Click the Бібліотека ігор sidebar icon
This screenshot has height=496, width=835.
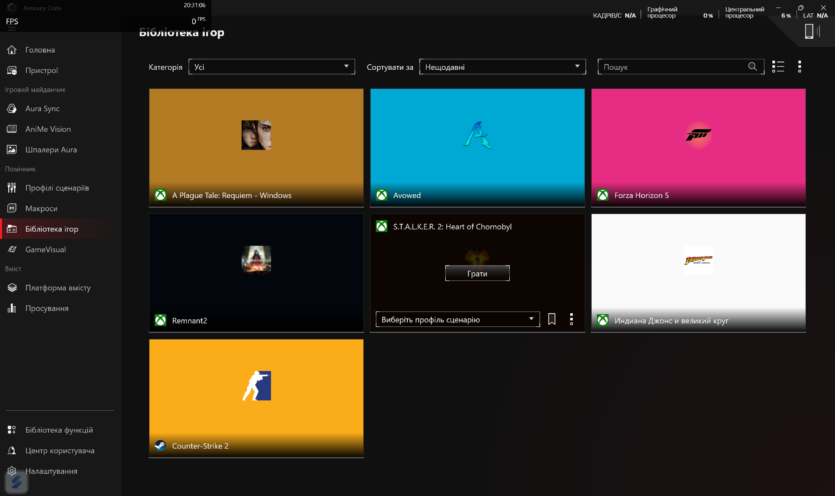(x=12, y=229)
